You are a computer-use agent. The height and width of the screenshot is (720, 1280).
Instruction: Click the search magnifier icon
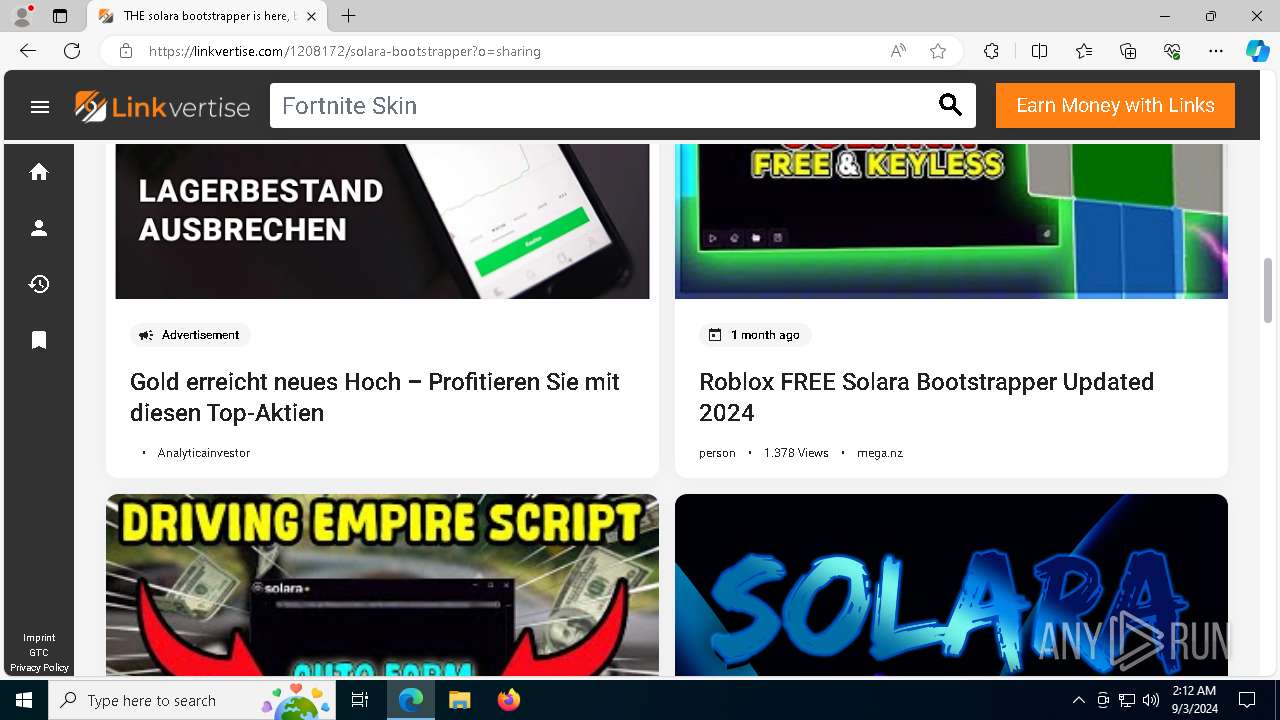[950, 105]
